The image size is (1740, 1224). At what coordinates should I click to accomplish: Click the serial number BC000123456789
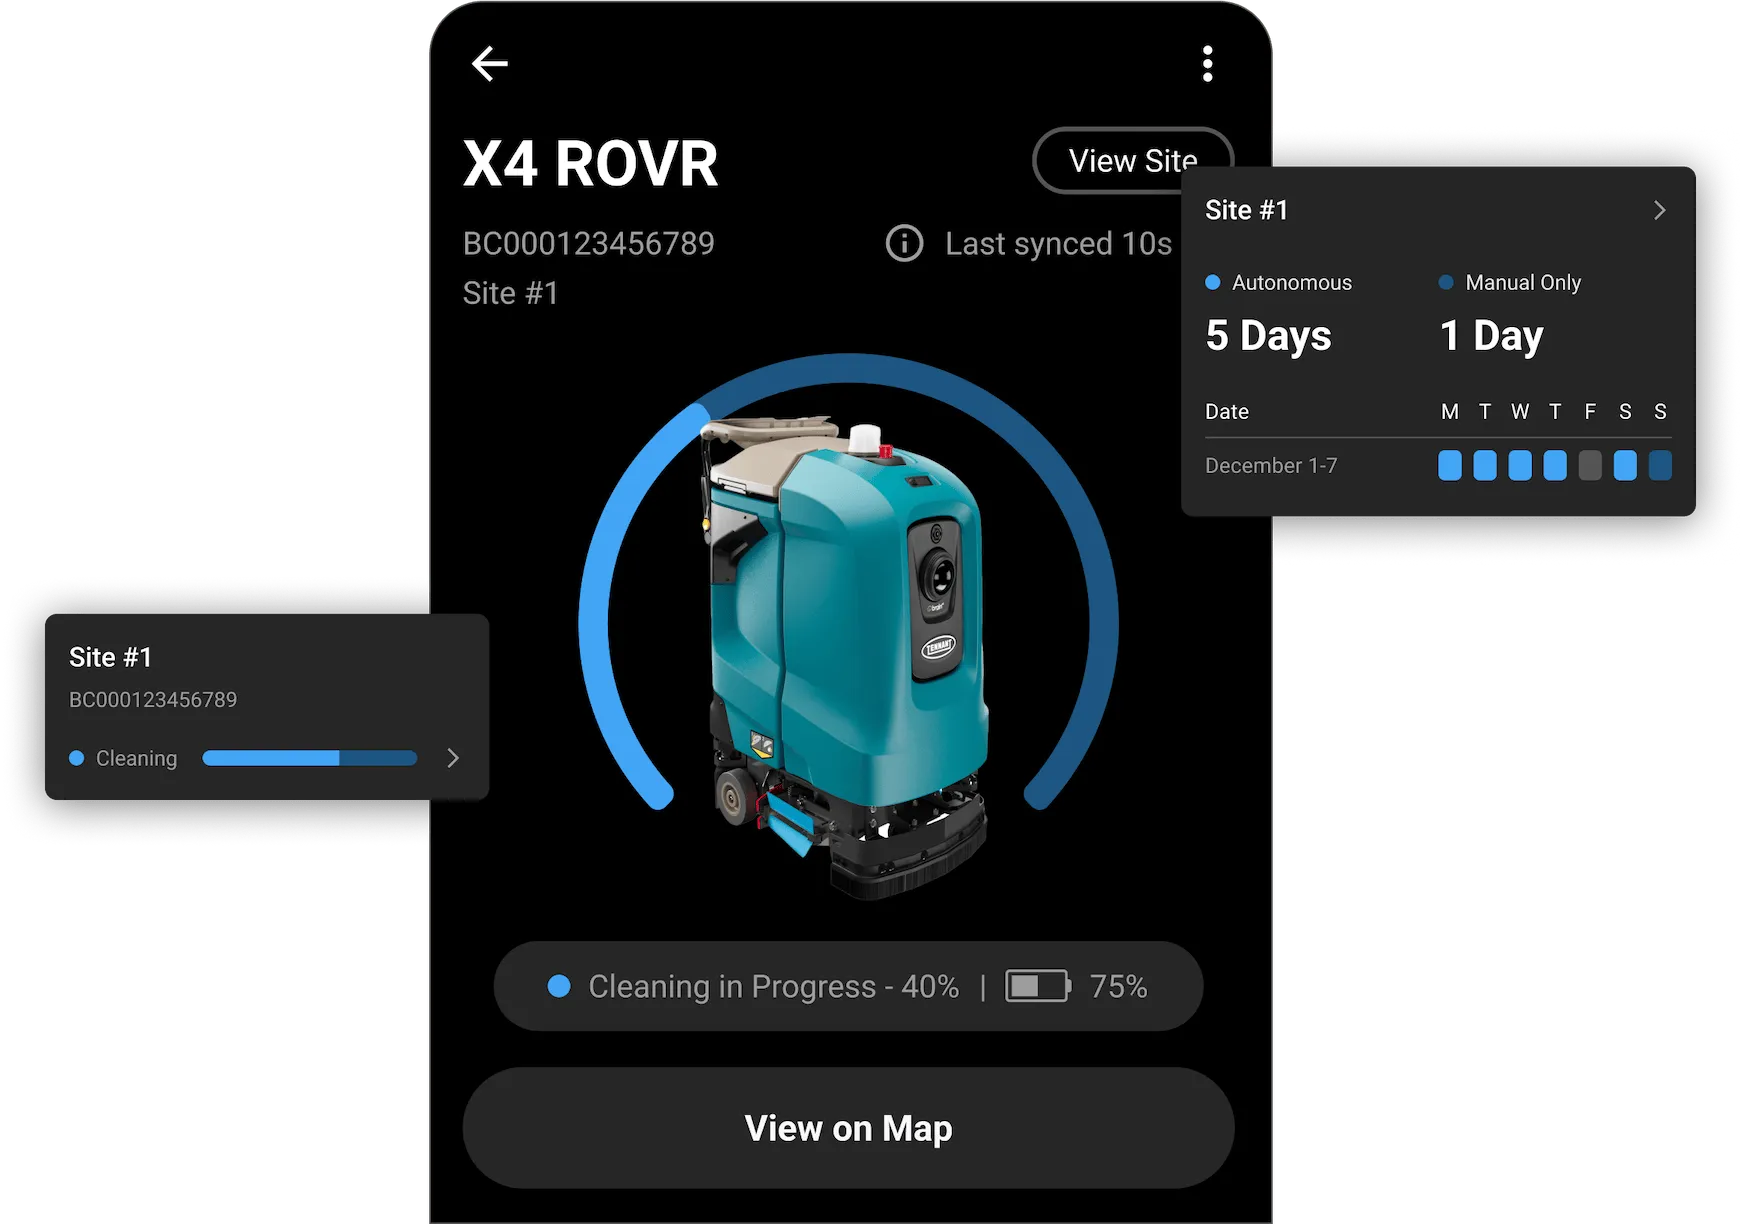(588, 243)
